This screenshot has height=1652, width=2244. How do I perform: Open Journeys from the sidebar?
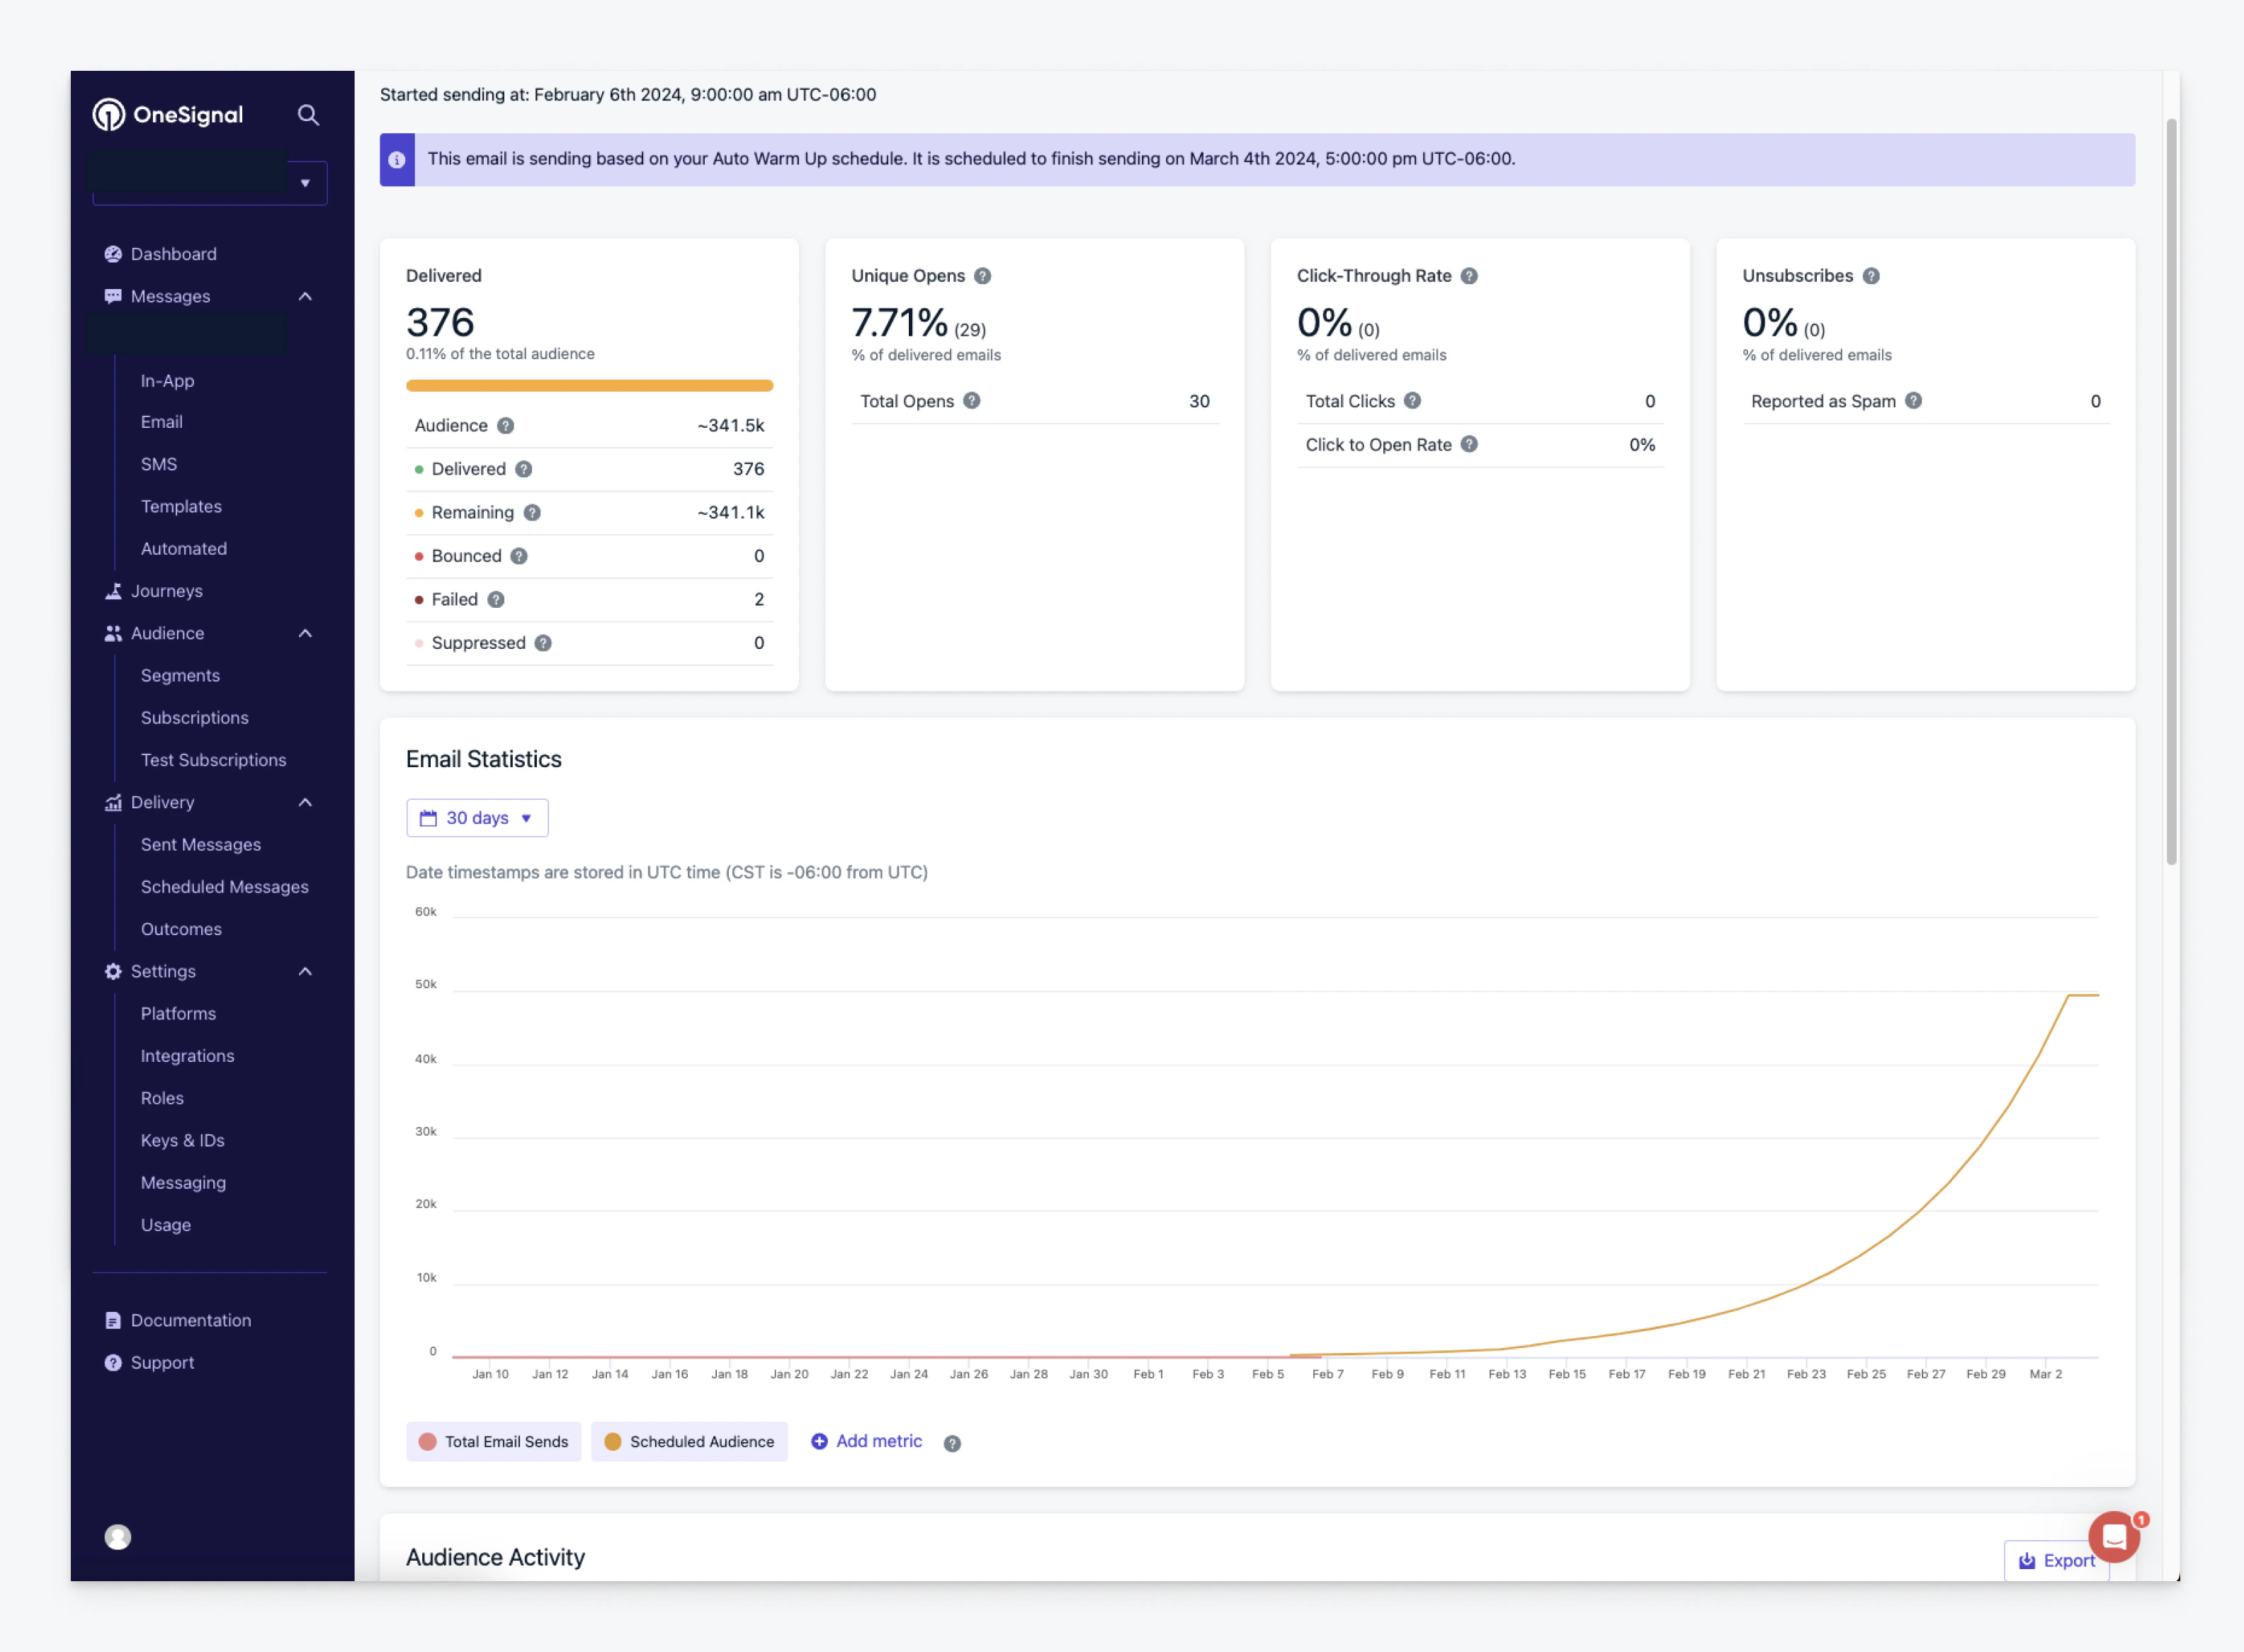(x=167, y=590)
